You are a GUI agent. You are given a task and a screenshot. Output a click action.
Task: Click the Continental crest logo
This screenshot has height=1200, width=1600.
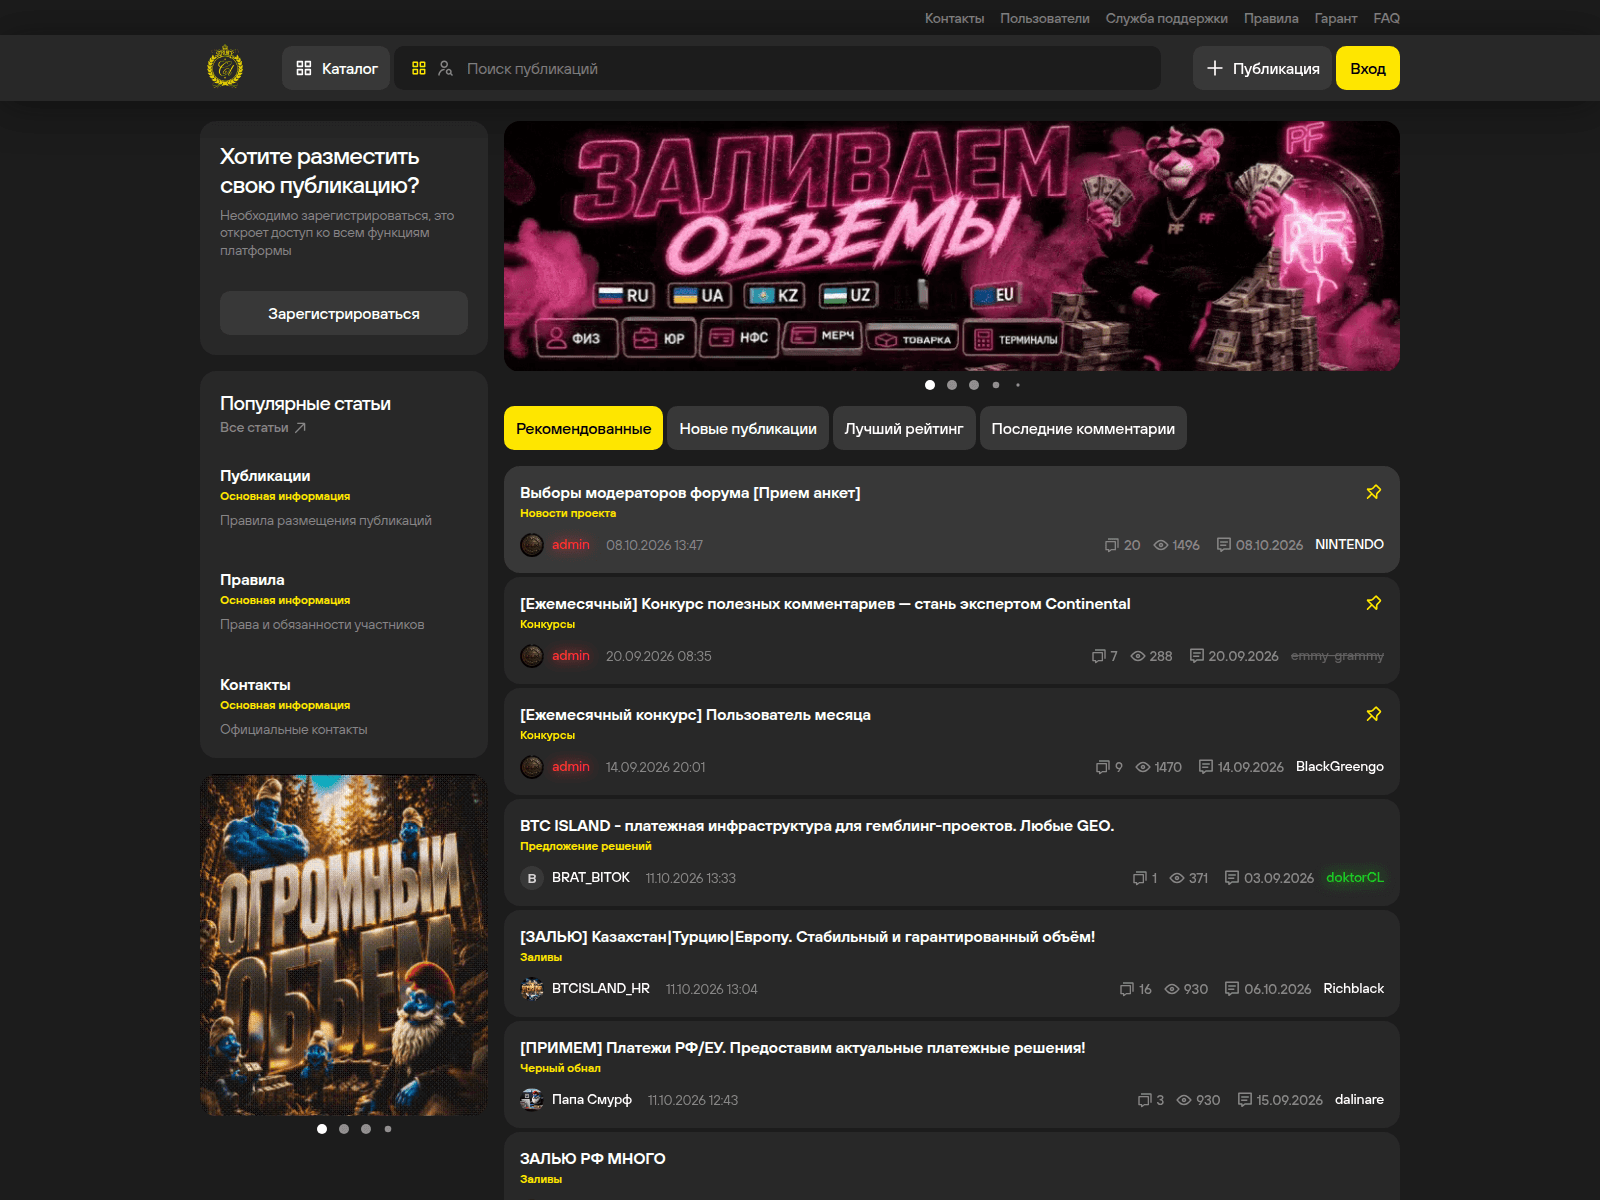tap(225, 68)
